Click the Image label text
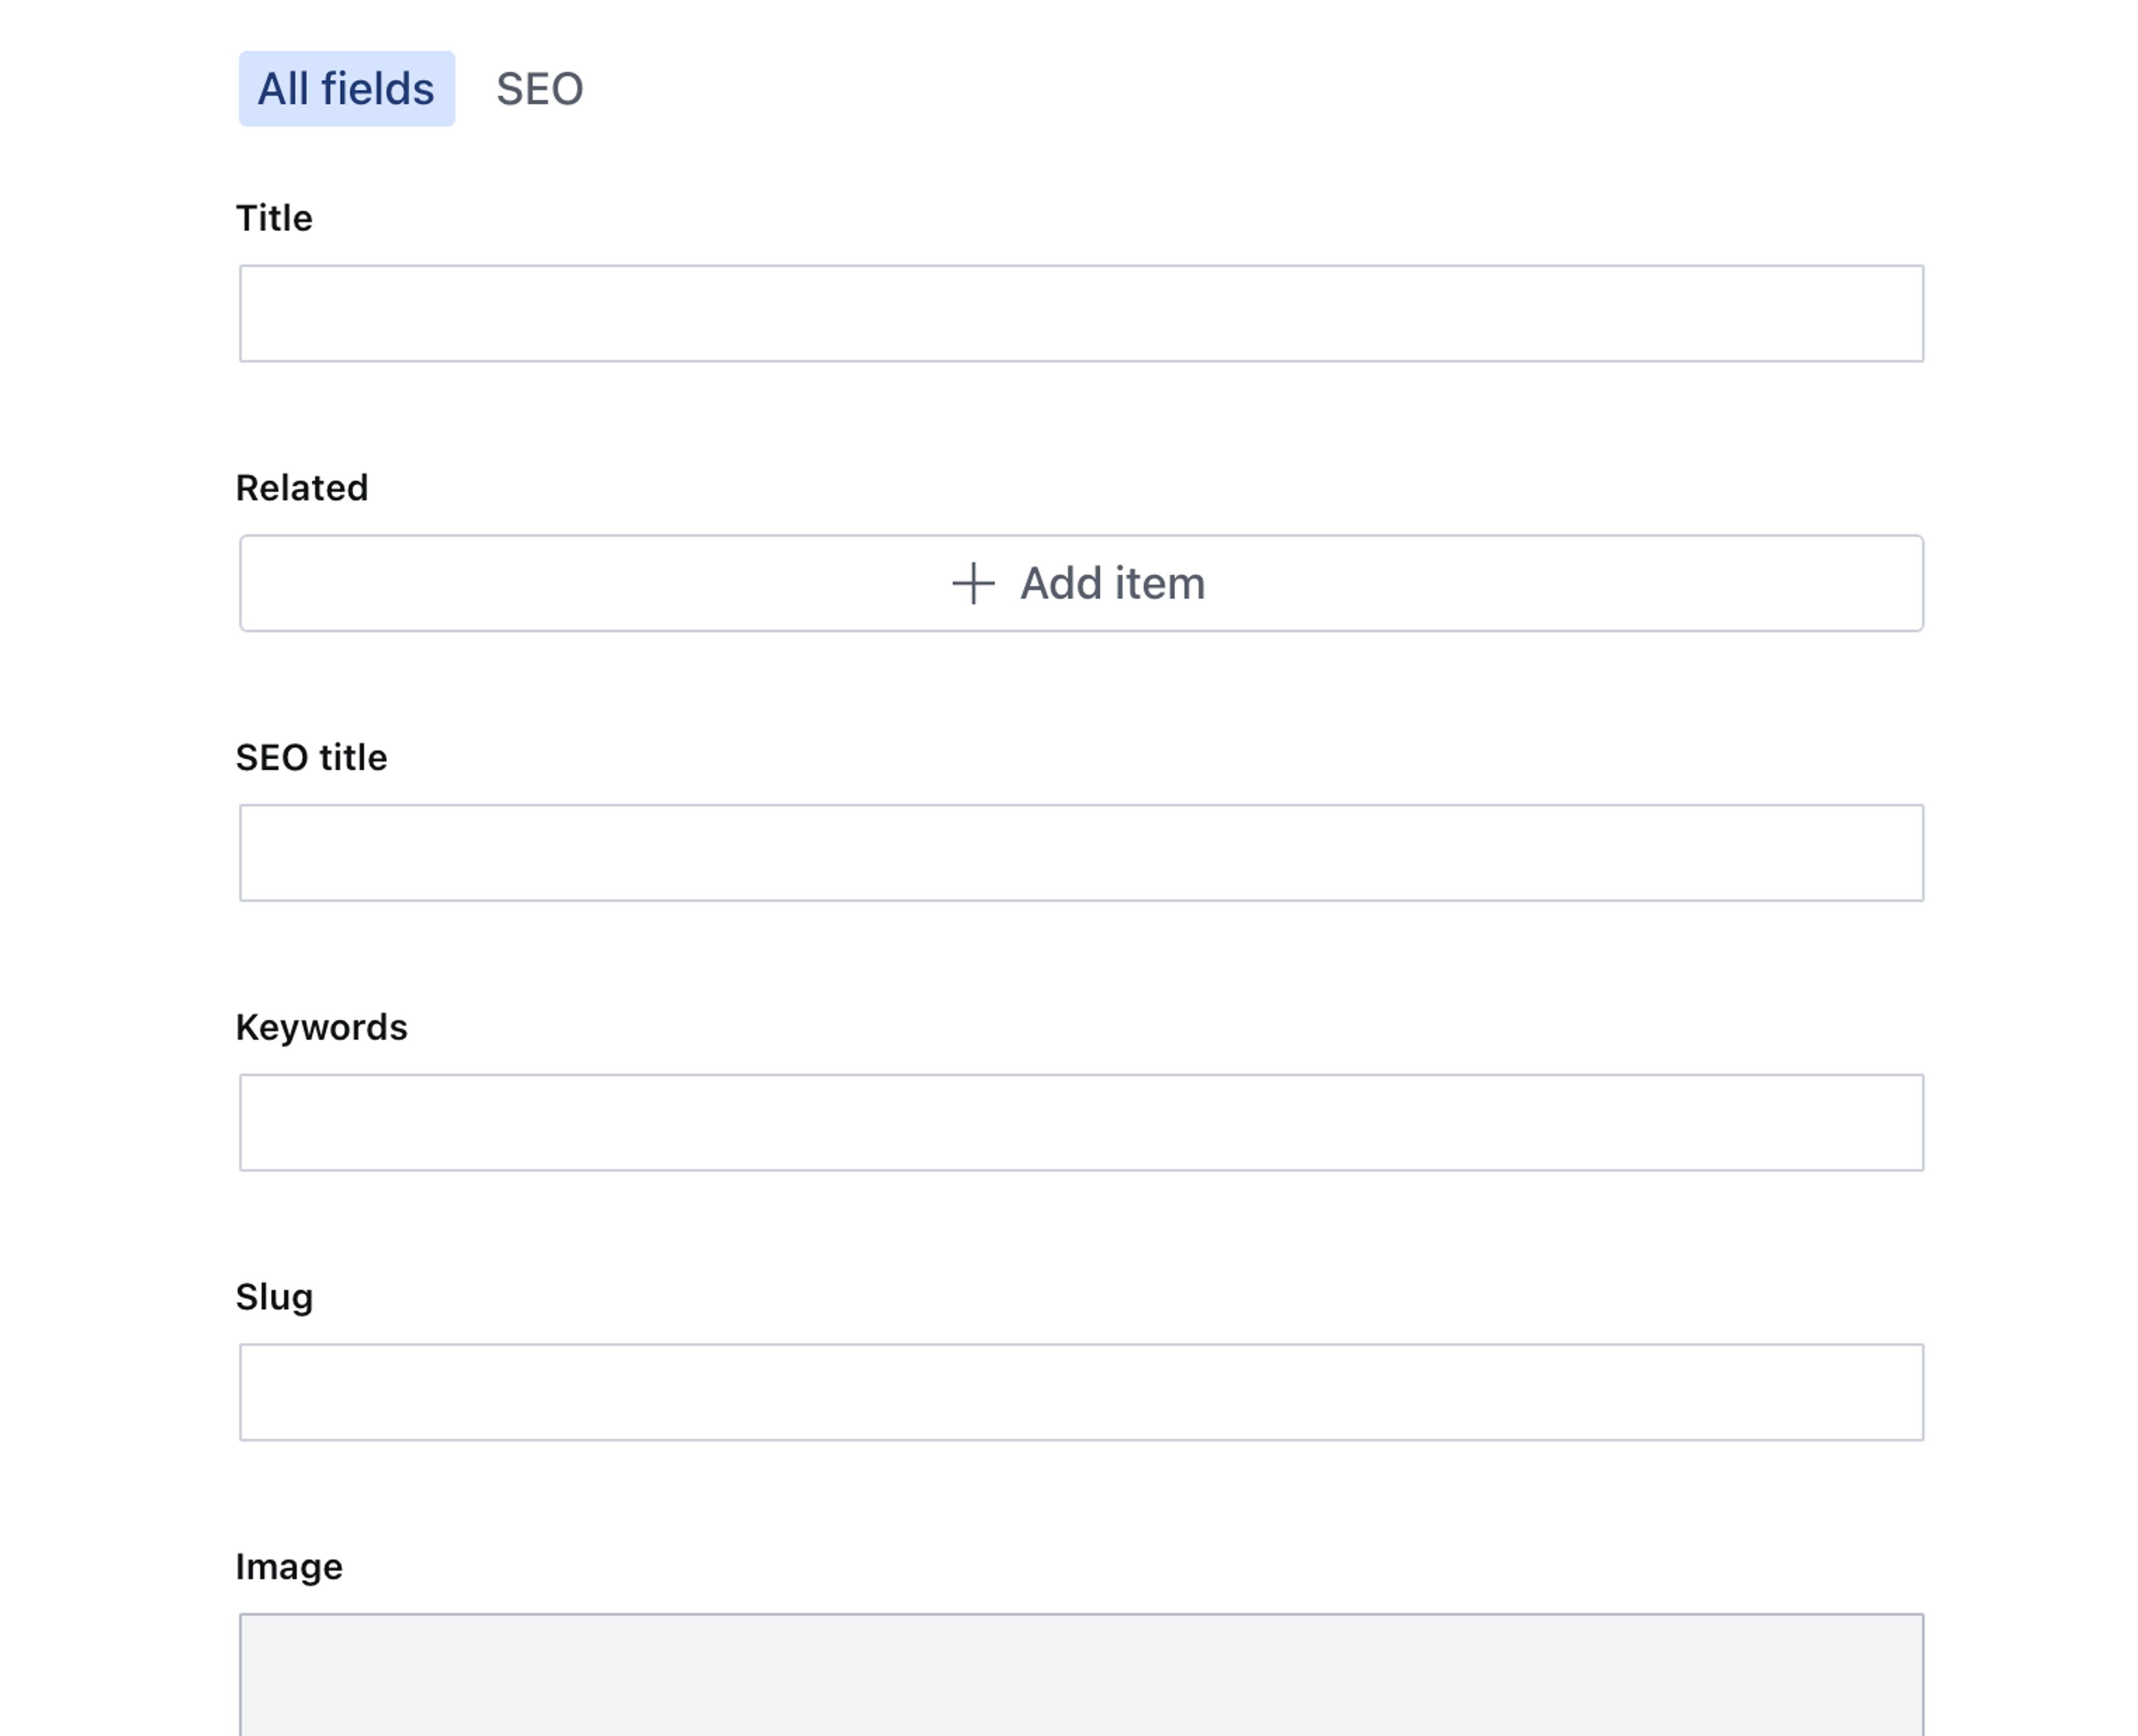The height and width of the screenshot is (1736, 2138). click(289, 1567)
